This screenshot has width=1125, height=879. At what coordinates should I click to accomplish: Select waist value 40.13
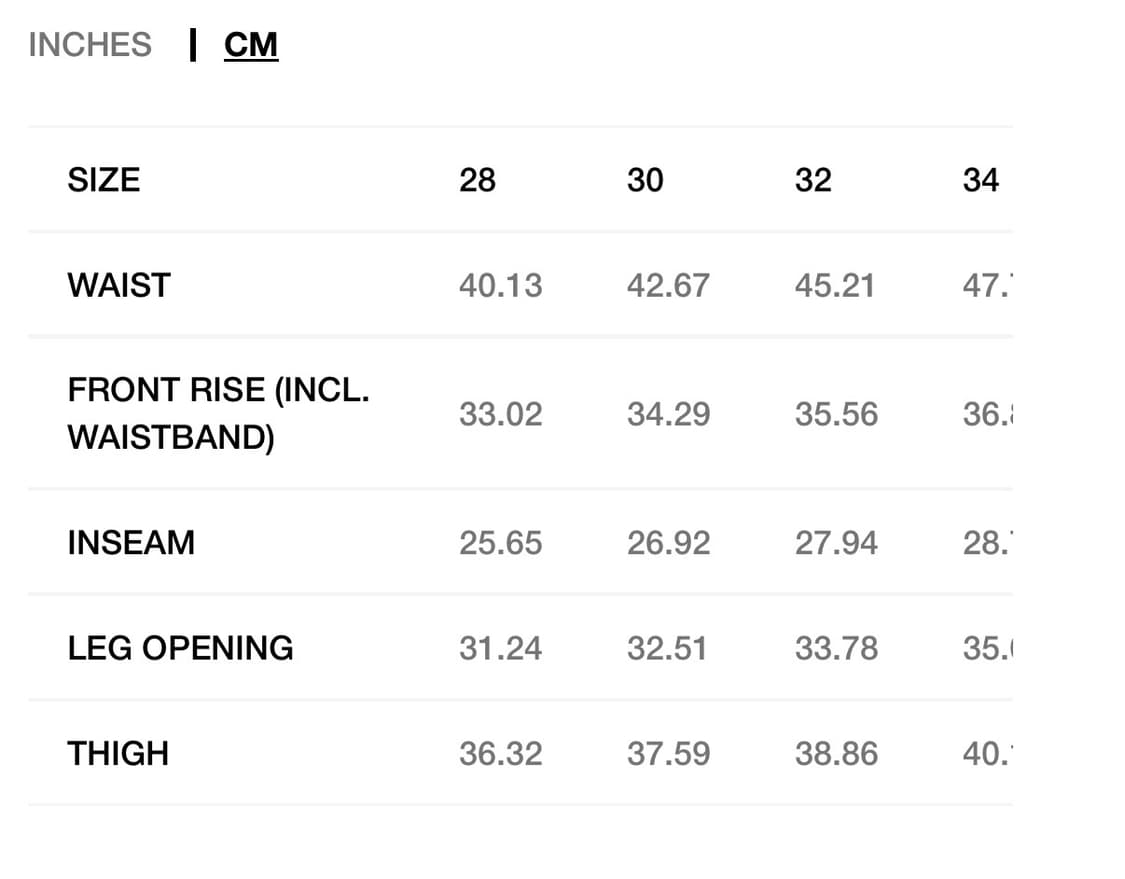(501, 286)
